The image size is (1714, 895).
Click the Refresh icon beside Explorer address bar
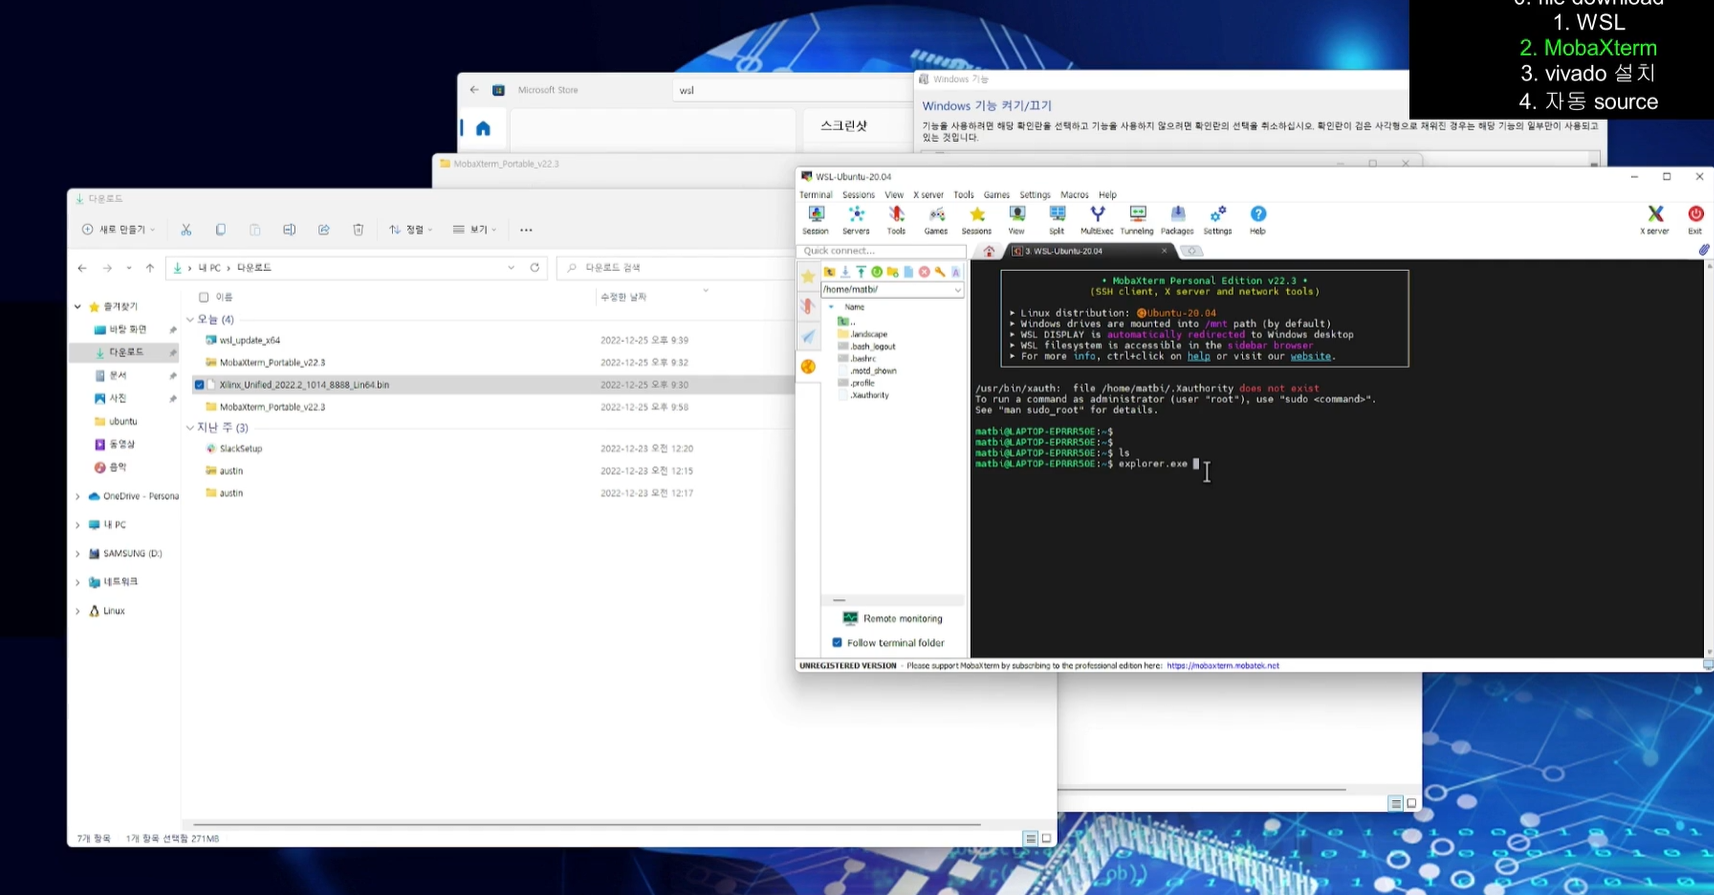pos(535,267)
